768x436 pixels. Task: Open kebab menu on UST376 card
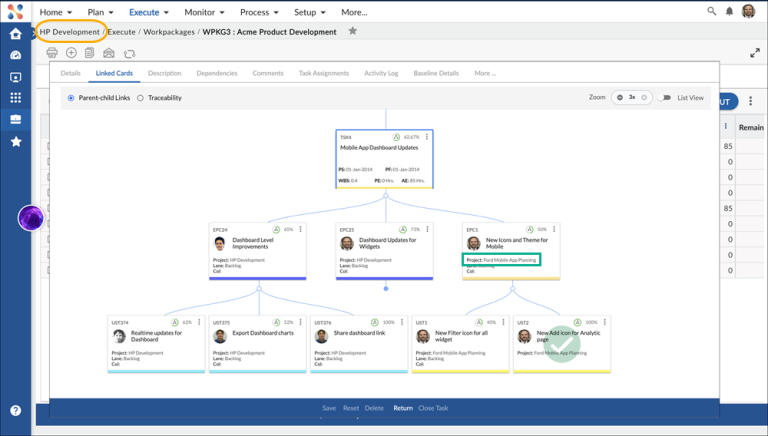[402, 322]
